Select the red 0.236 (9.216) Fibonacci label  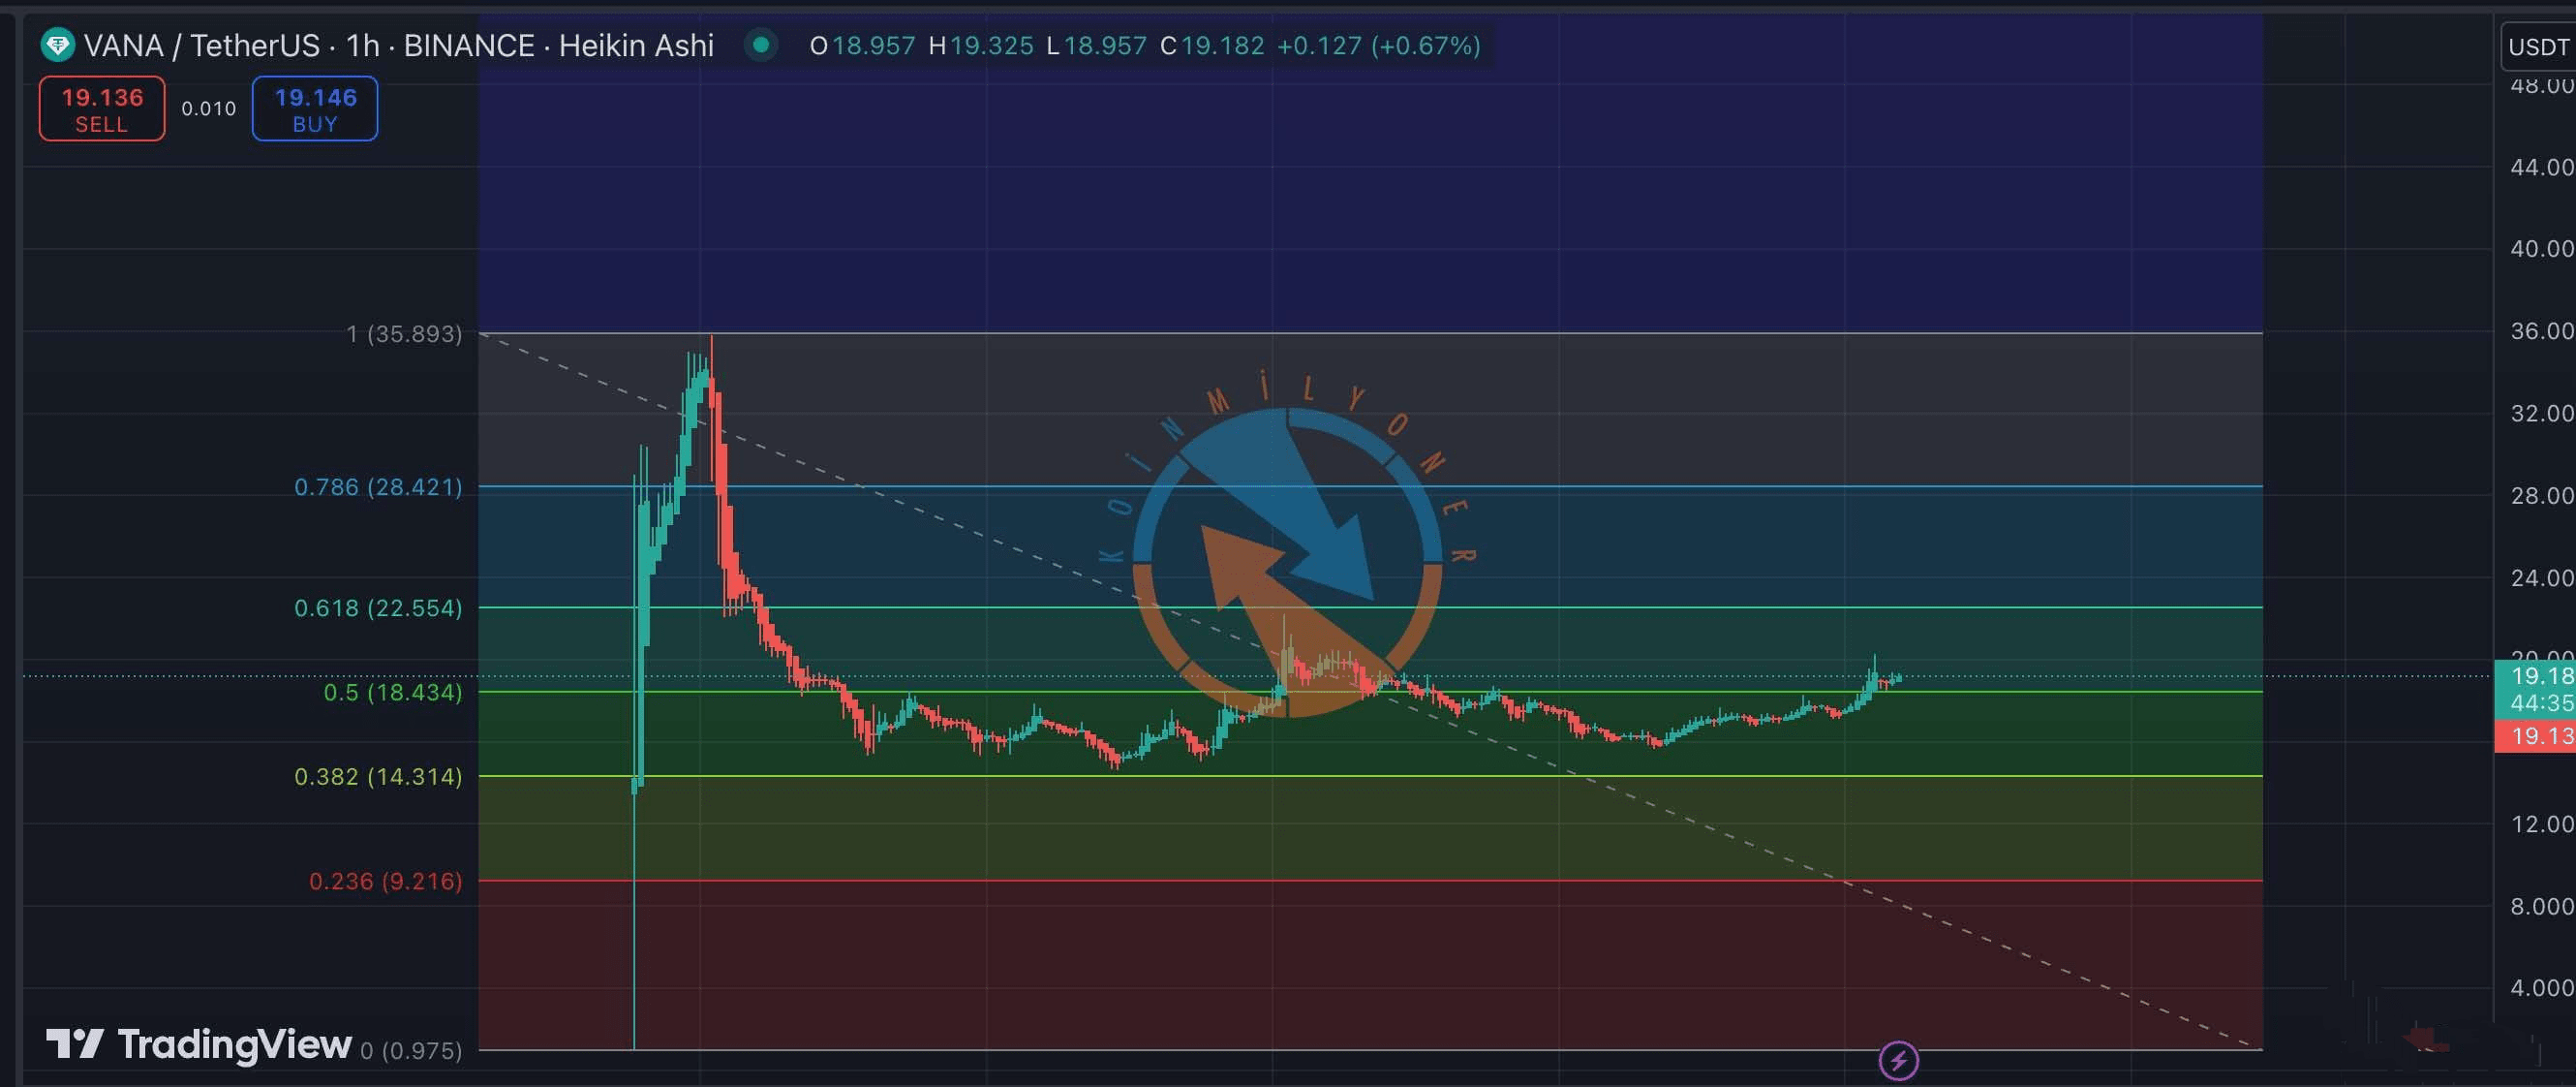tap(385, 881)
